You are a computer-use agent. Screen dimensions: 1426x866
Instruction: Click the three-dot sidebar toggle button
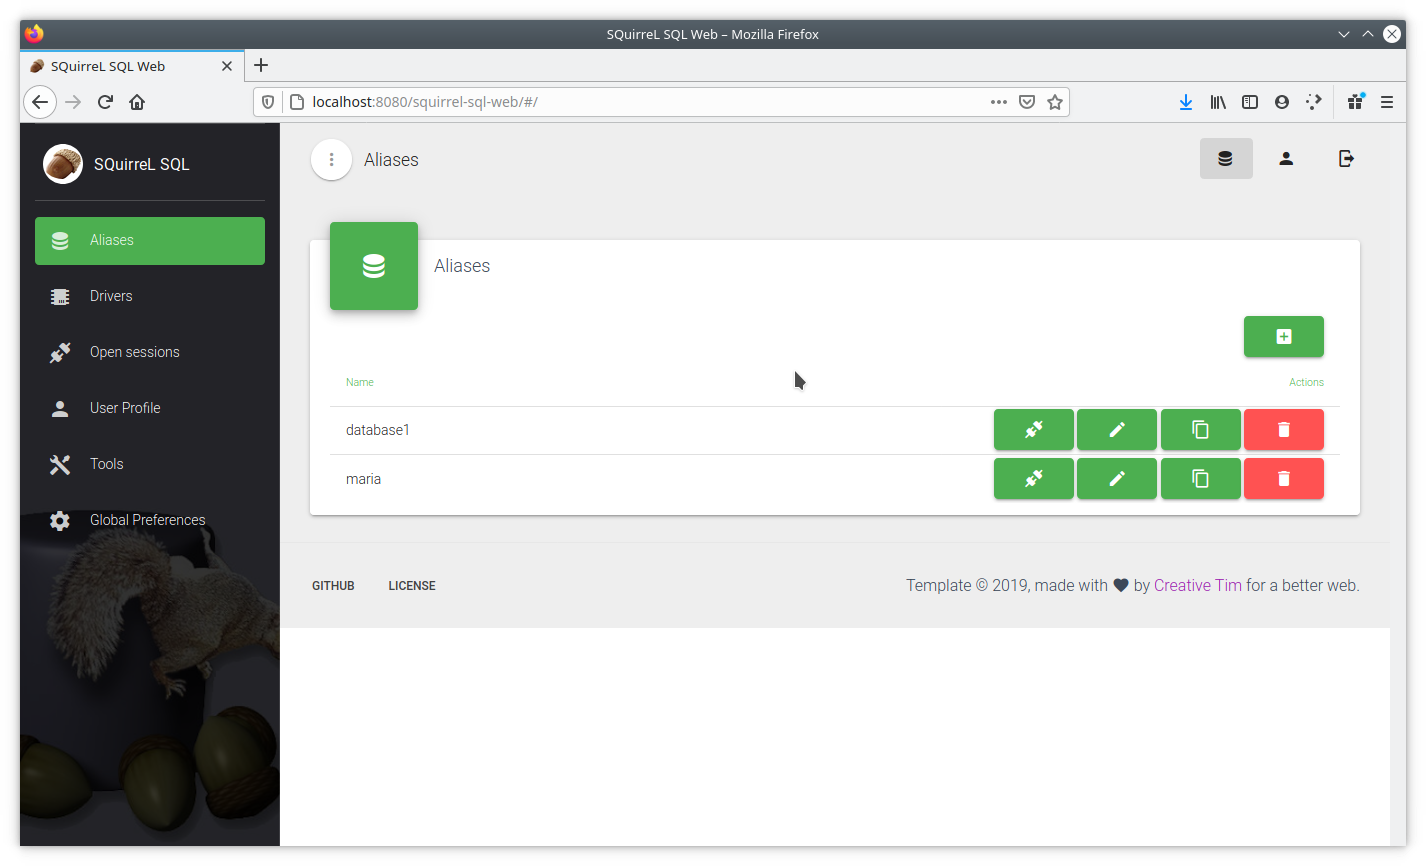point(331,160)
